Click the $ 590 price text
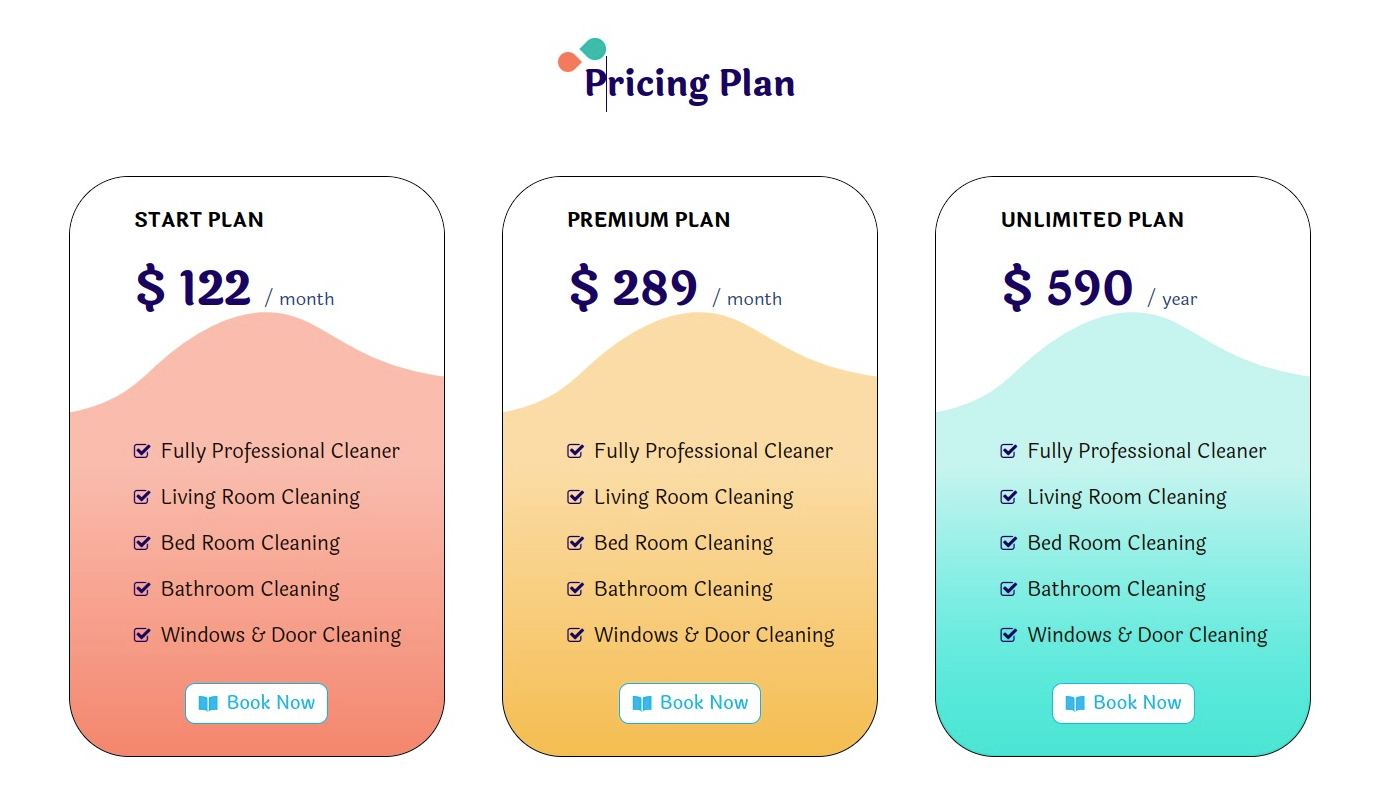Image resolution: width=1385 pixels, height=812 pixels. (x=1068, y=288)
